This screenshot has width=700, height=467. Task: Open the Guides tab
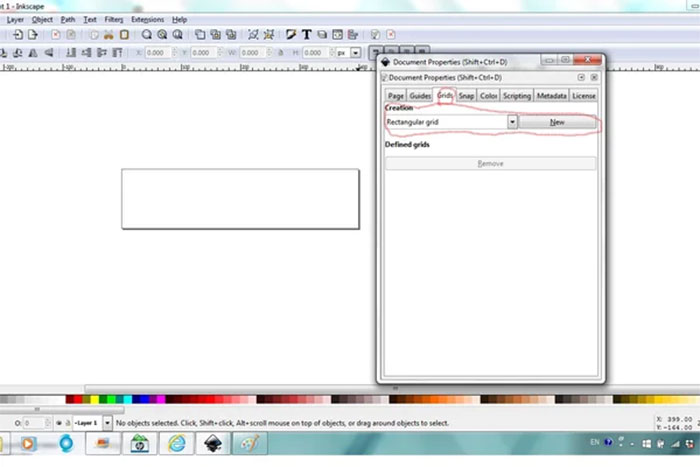click(420, 96)
